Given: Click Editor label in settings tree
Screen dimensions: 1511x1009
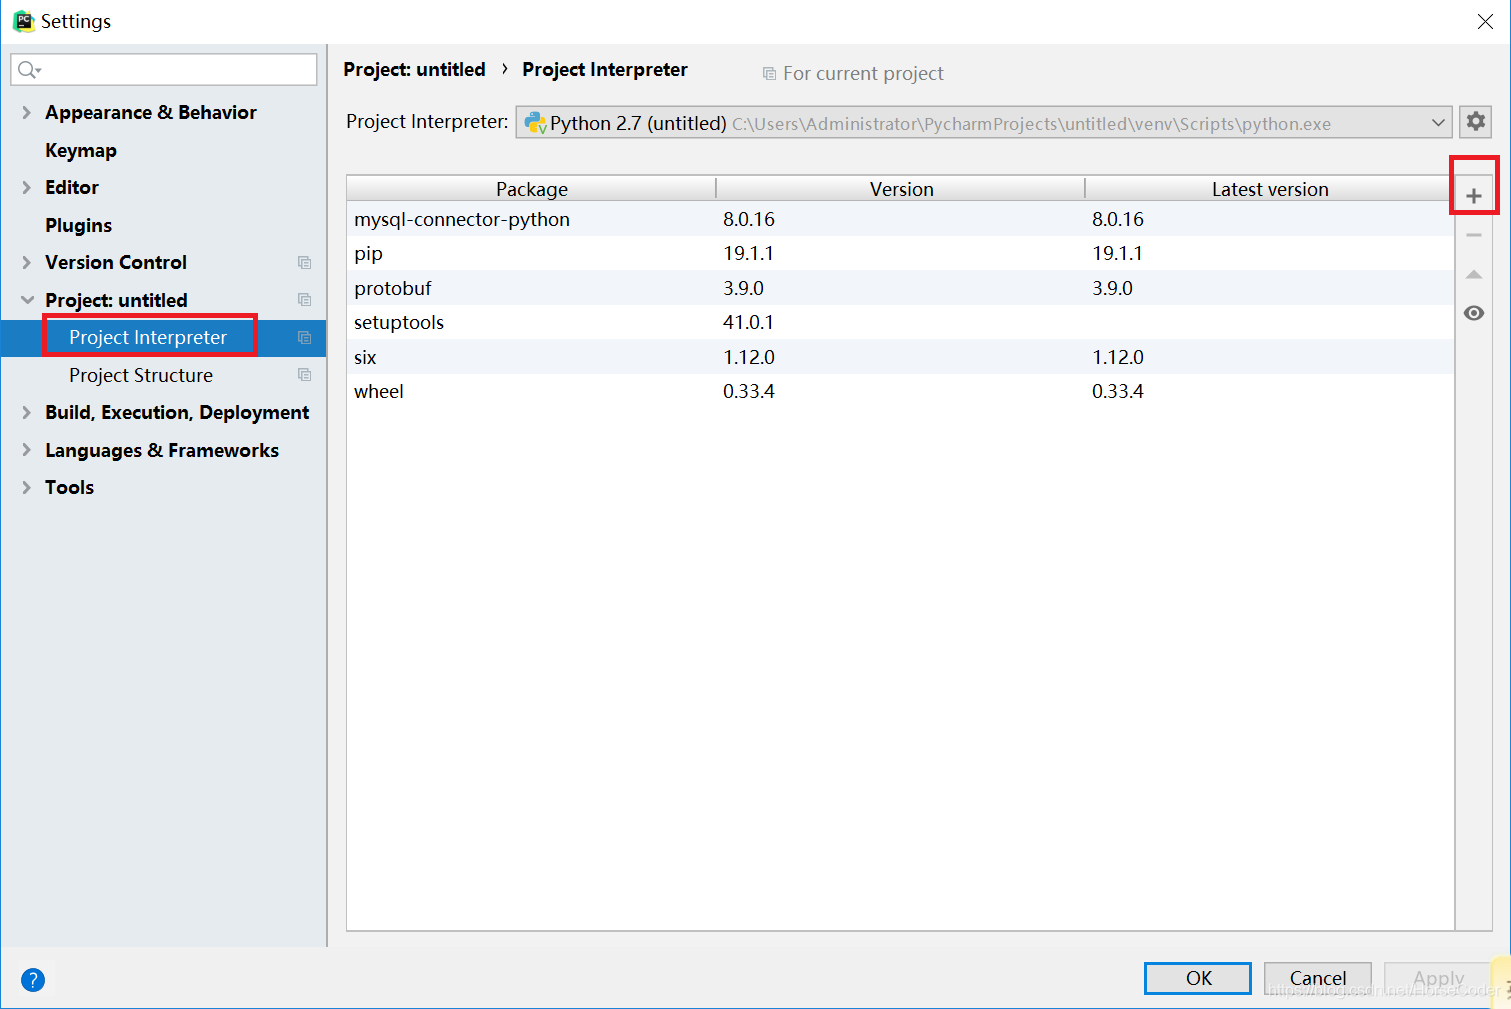Looking at the screenshot, I should pyautogui.click(x=72, y=188).
